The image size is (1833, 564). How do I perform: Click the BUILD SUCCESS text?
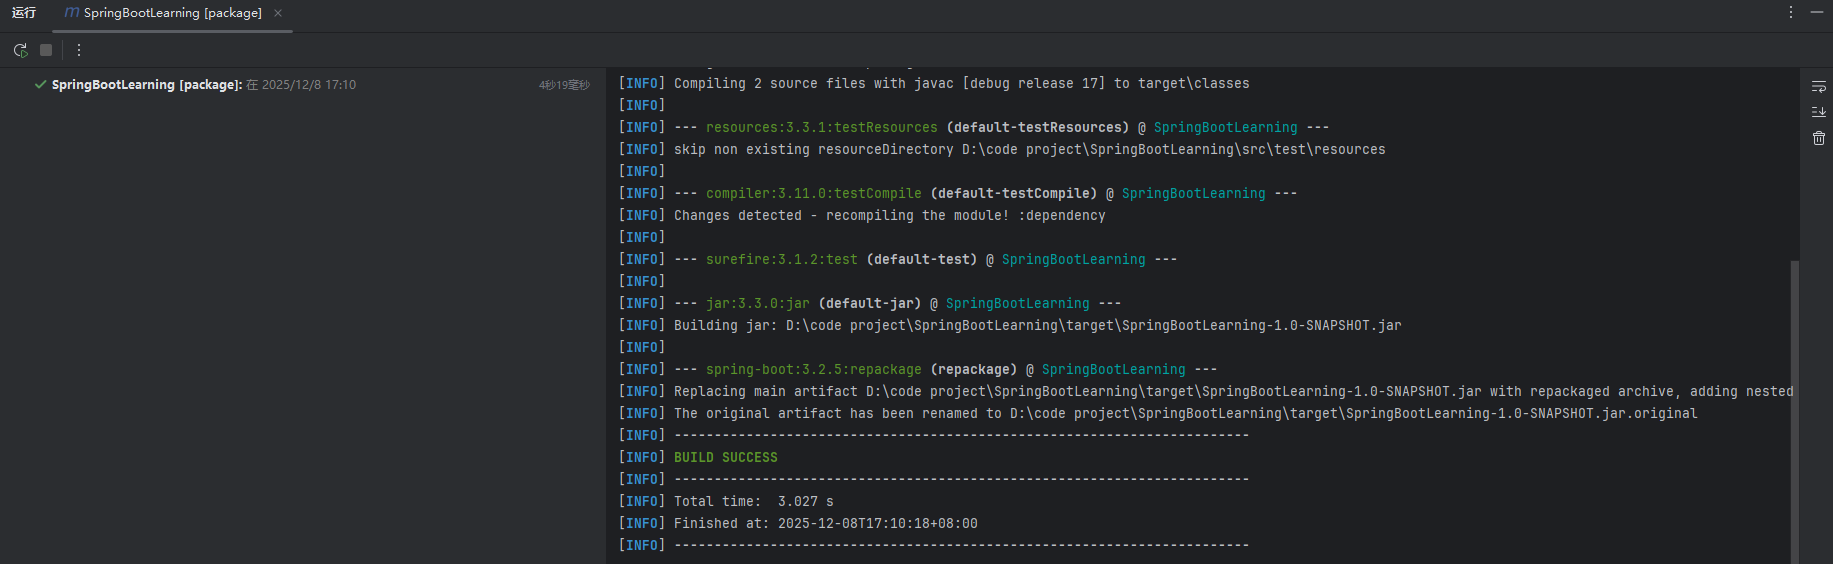tap(725, 457)
